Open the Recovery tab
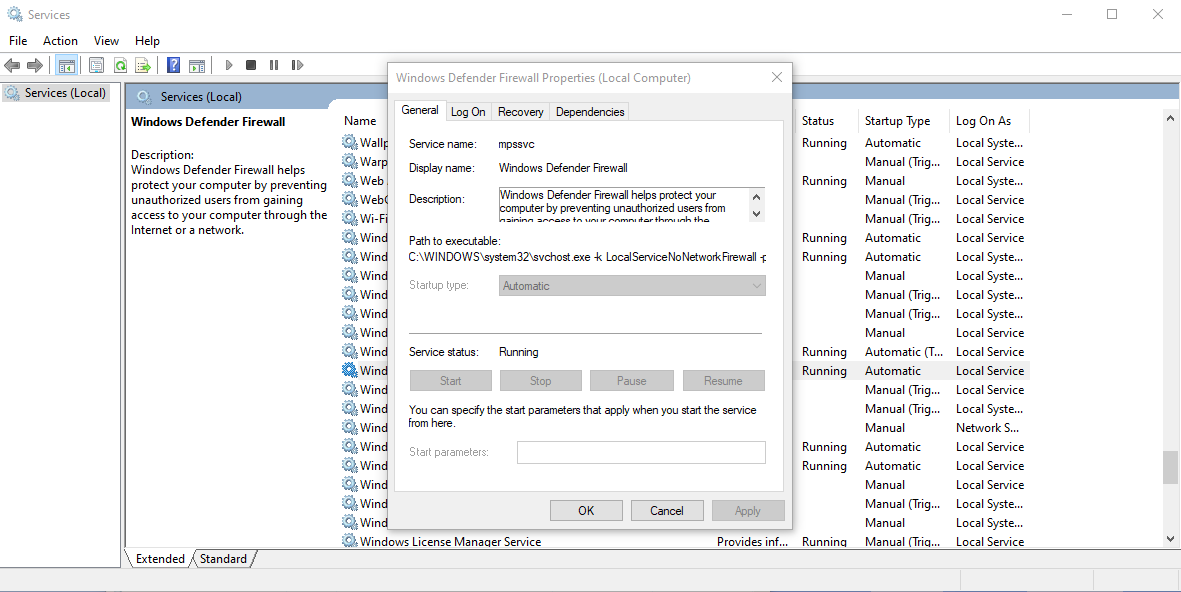Viewport: 1181px width, 592px height. tap(520, 112)
